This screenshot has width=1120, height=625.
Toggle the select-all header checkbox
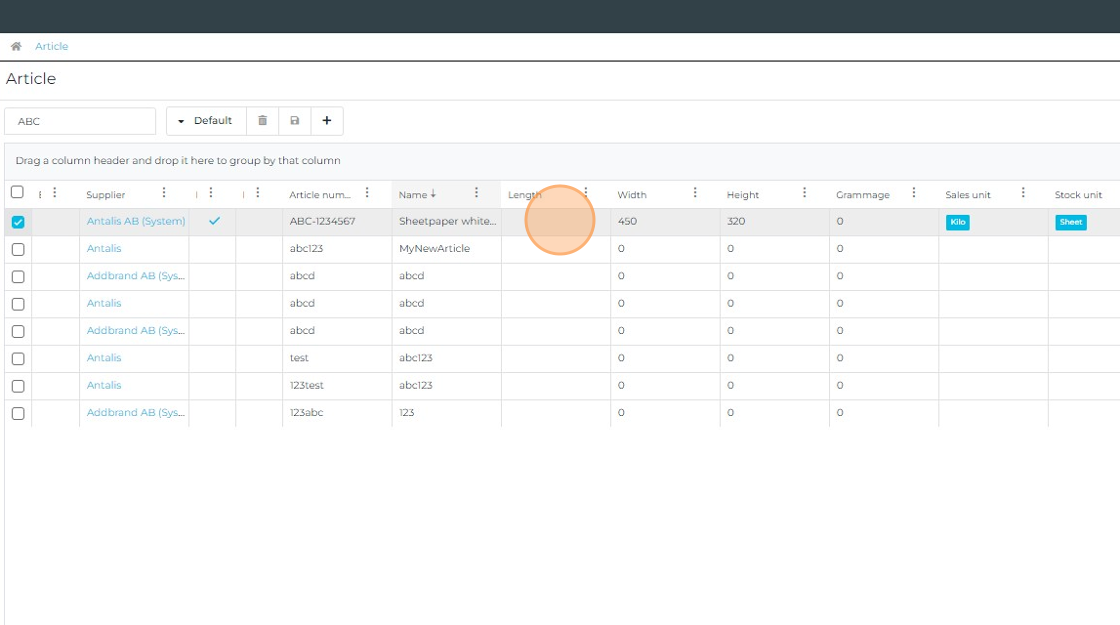coord(17,193)
